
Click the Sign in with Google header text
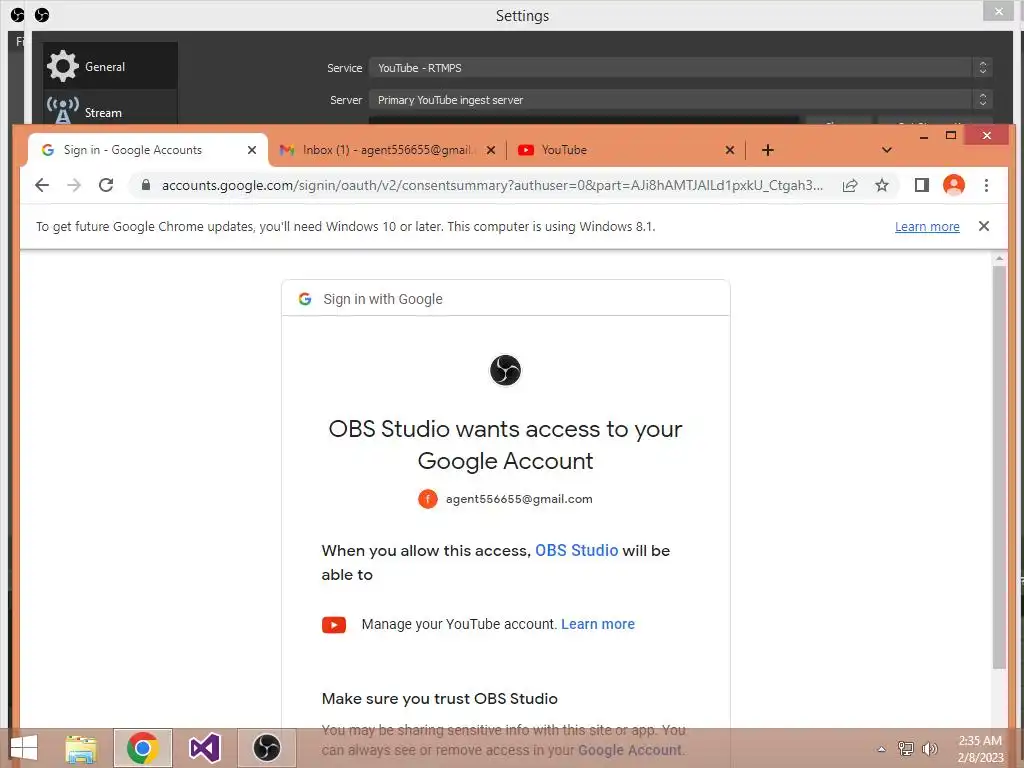click(x=383, y=299)
